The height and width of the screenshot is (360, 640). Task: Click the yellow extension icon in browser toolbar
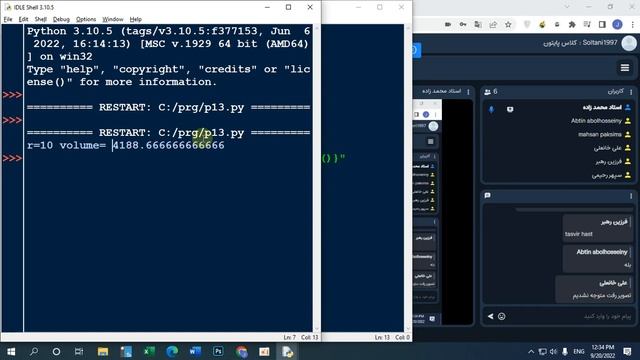click(542, 24)
